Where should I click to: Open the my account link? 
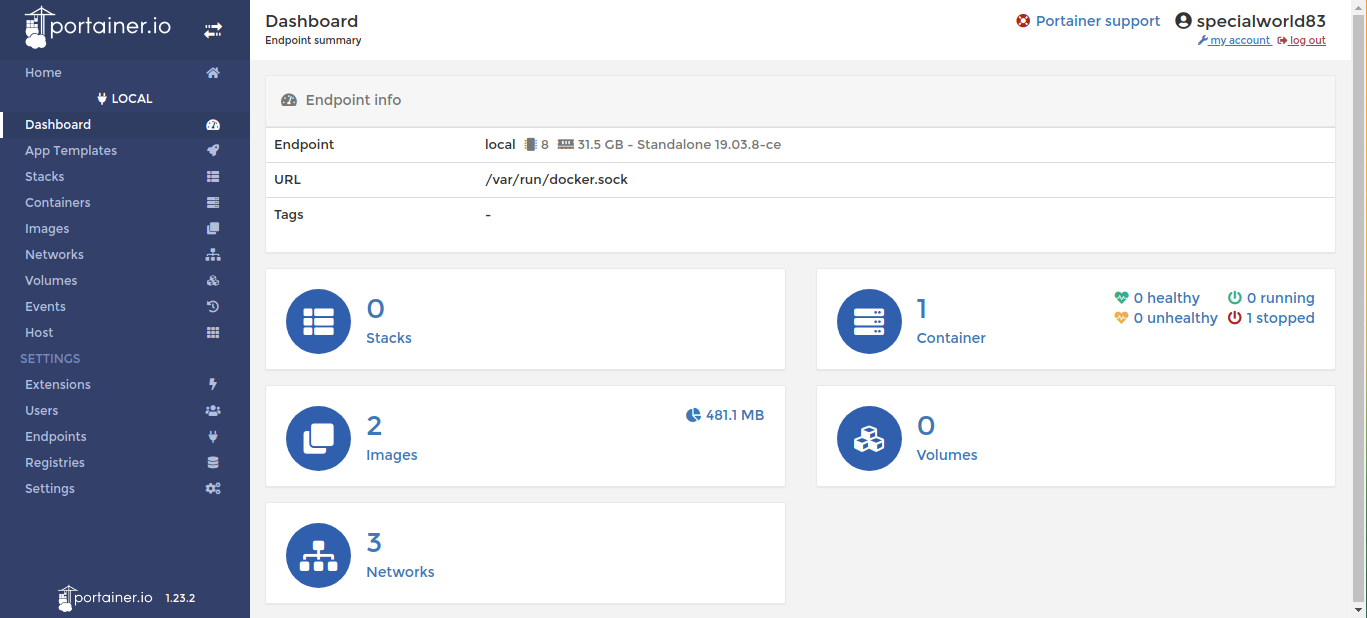coord(1239,41)
